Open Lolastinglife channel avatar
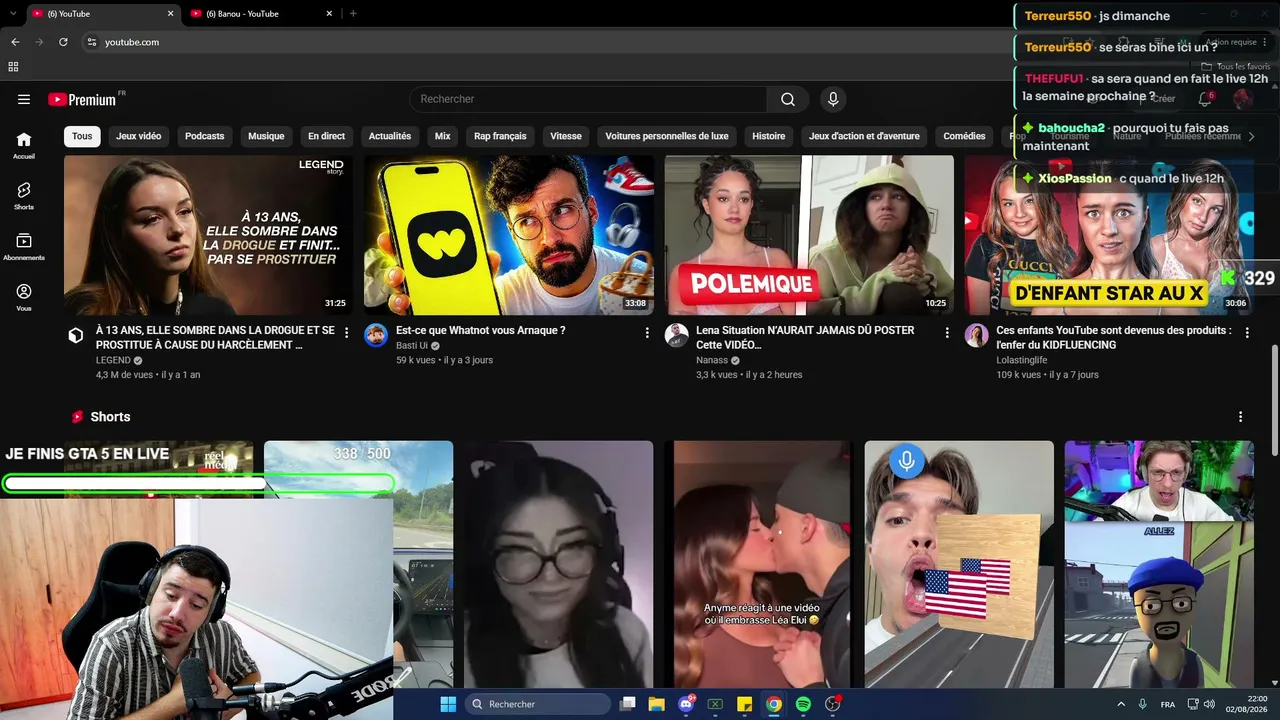This screenshot has height=720, width=1280. [x=977, y=336]
